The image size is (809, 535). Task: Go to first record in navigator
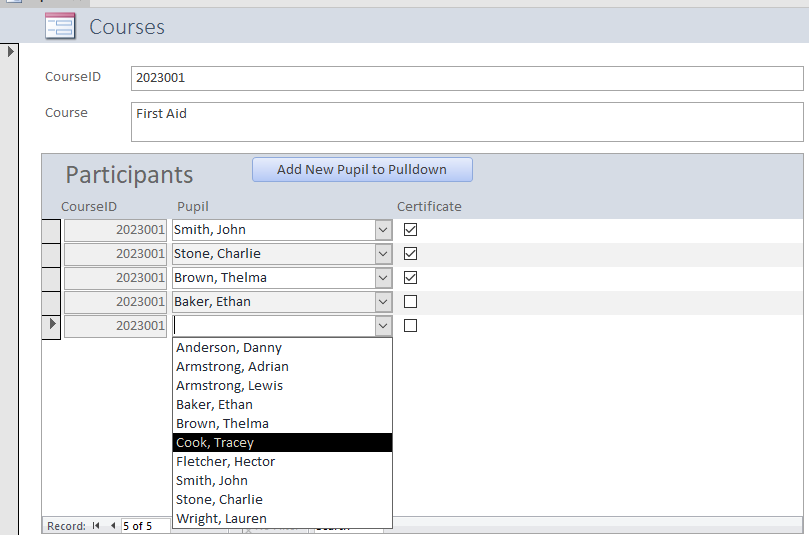96,526
